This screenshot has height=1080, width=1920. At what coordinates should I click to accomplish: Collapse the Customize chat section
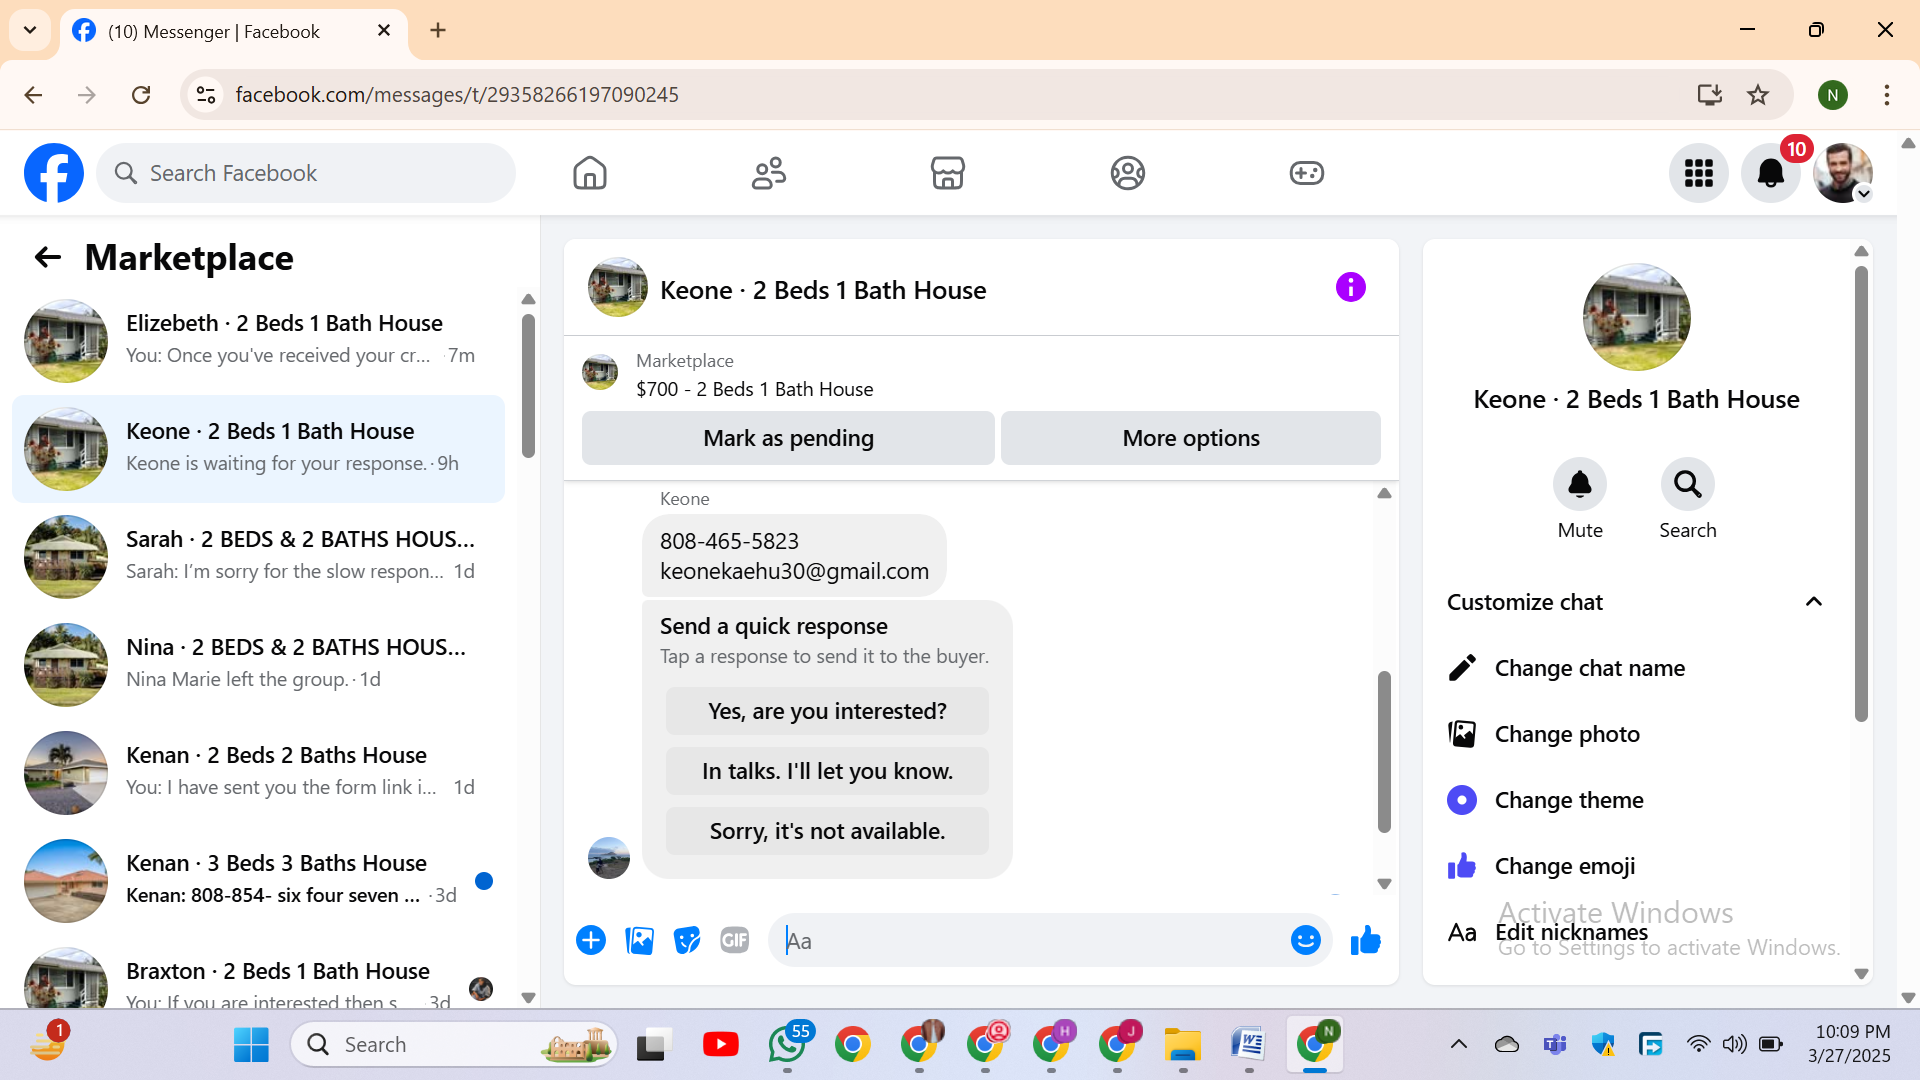tap(1813, 602)
